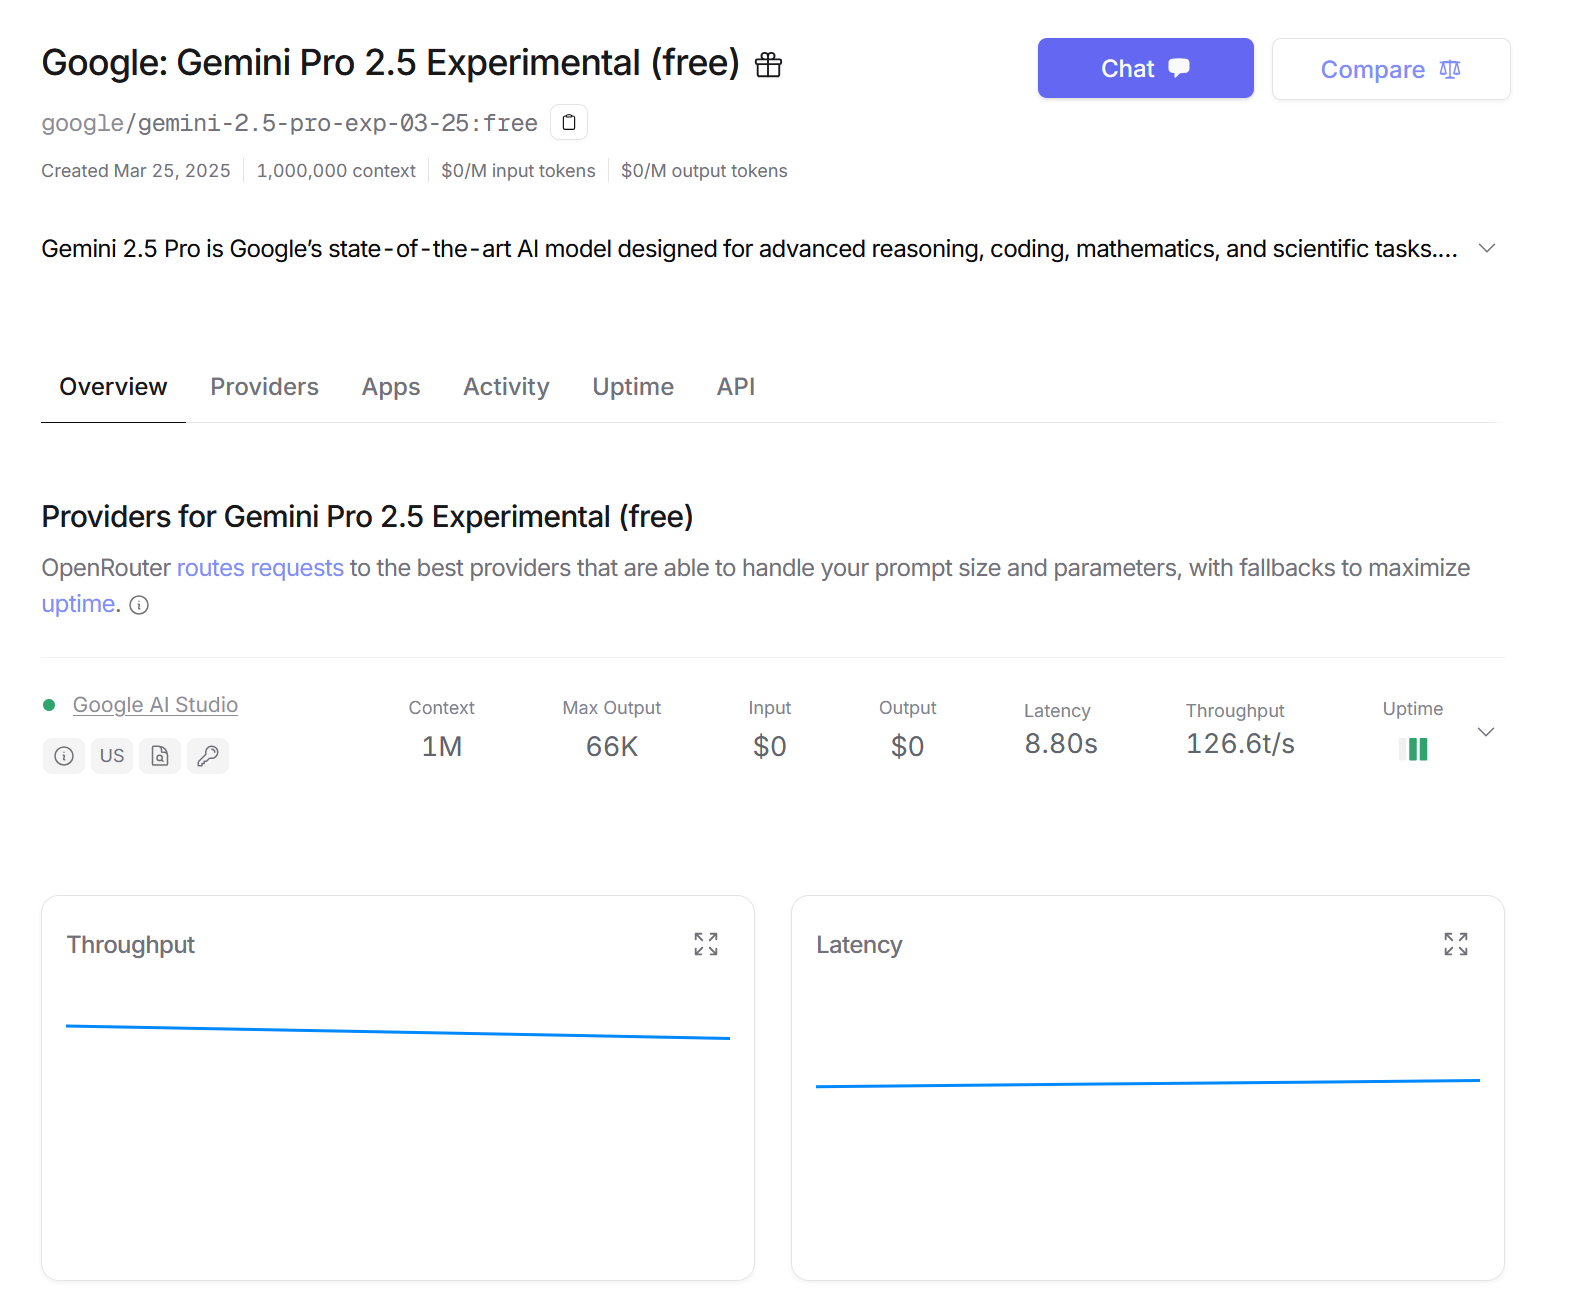Click the $0/M input tokens text
This screenshot has width=1581, height=1289.
(x=518, y=171)
